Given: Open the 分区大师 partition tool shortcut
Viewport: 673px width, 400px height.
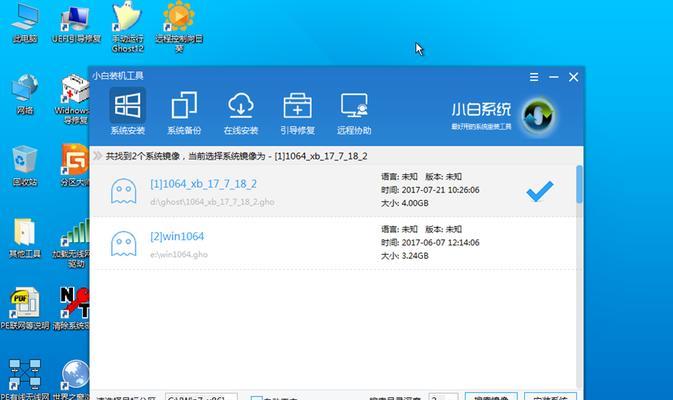Looking at the screenshot, I should pyautogui.click(x=75, y=166).
